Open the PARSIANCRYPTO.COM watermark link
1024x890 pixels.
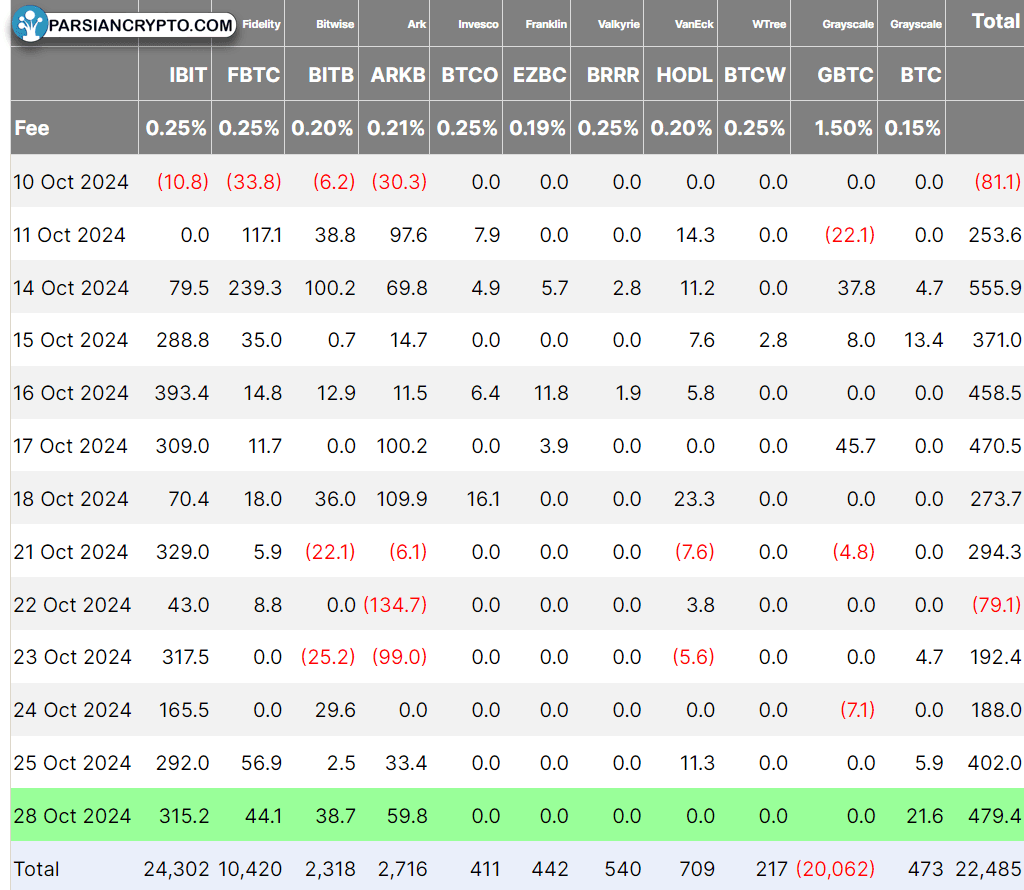click(140, 25)
